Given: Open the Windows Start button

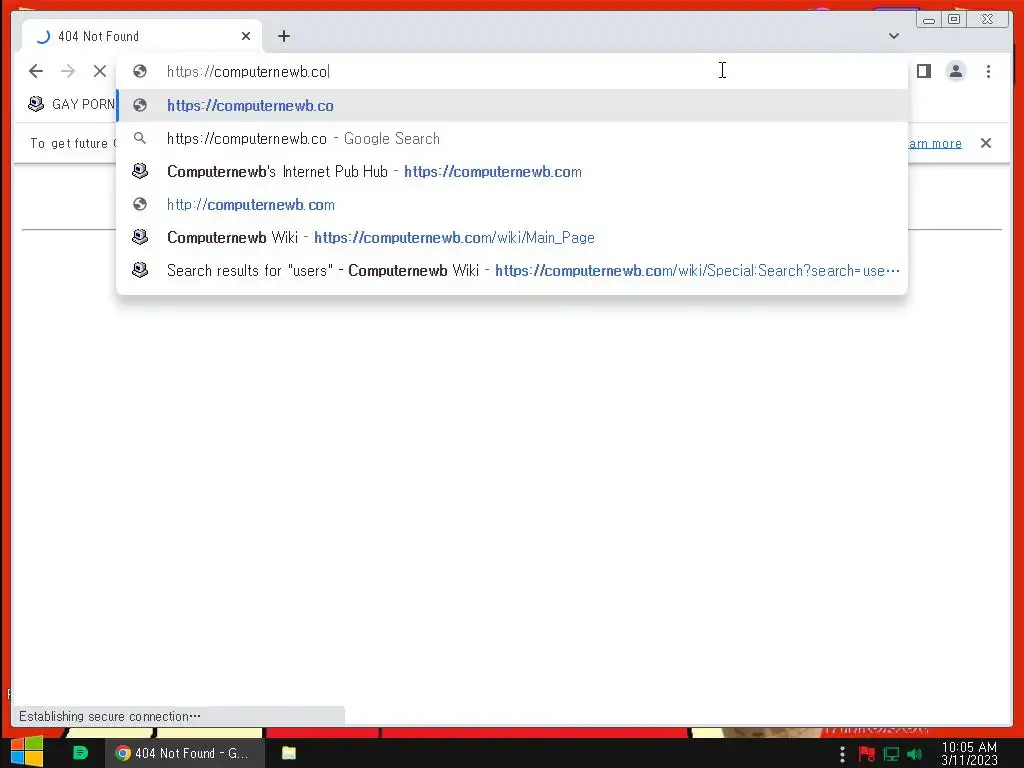Looking at the screenshot, I should point(27,752).
